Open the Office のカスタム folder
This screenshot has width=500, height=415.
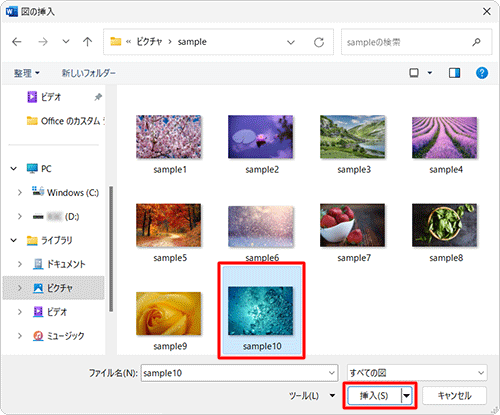[65, 121]
